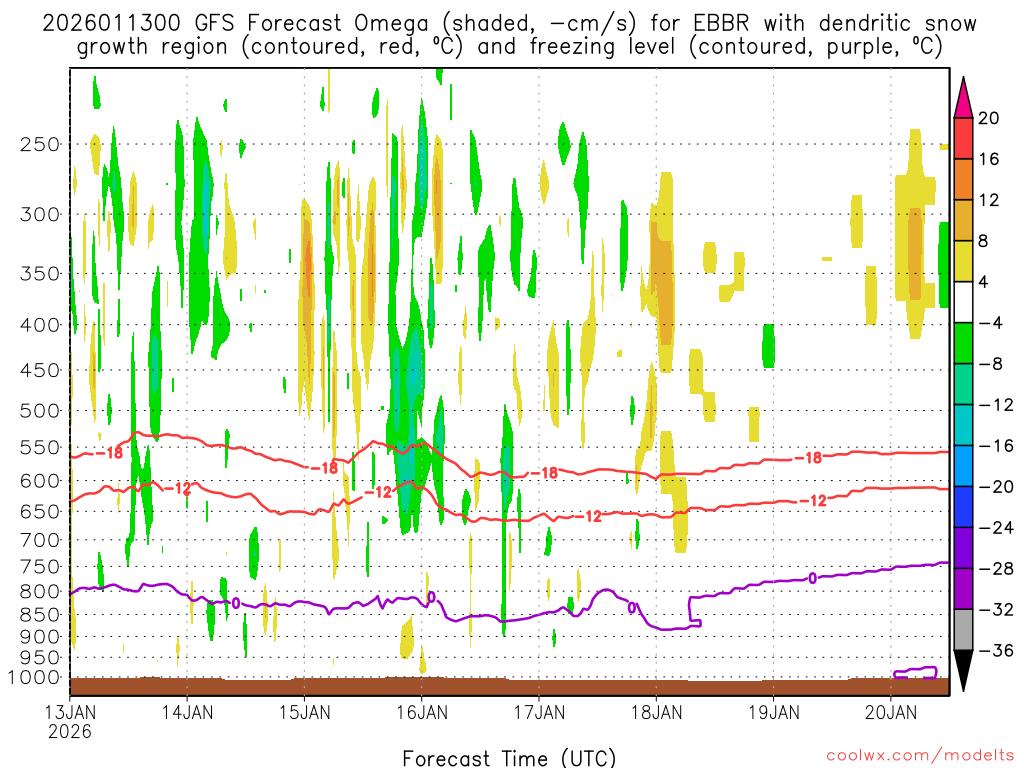Click the colorbar tick label -20
Screen dimensions: 1024x768
click(996, 487)
